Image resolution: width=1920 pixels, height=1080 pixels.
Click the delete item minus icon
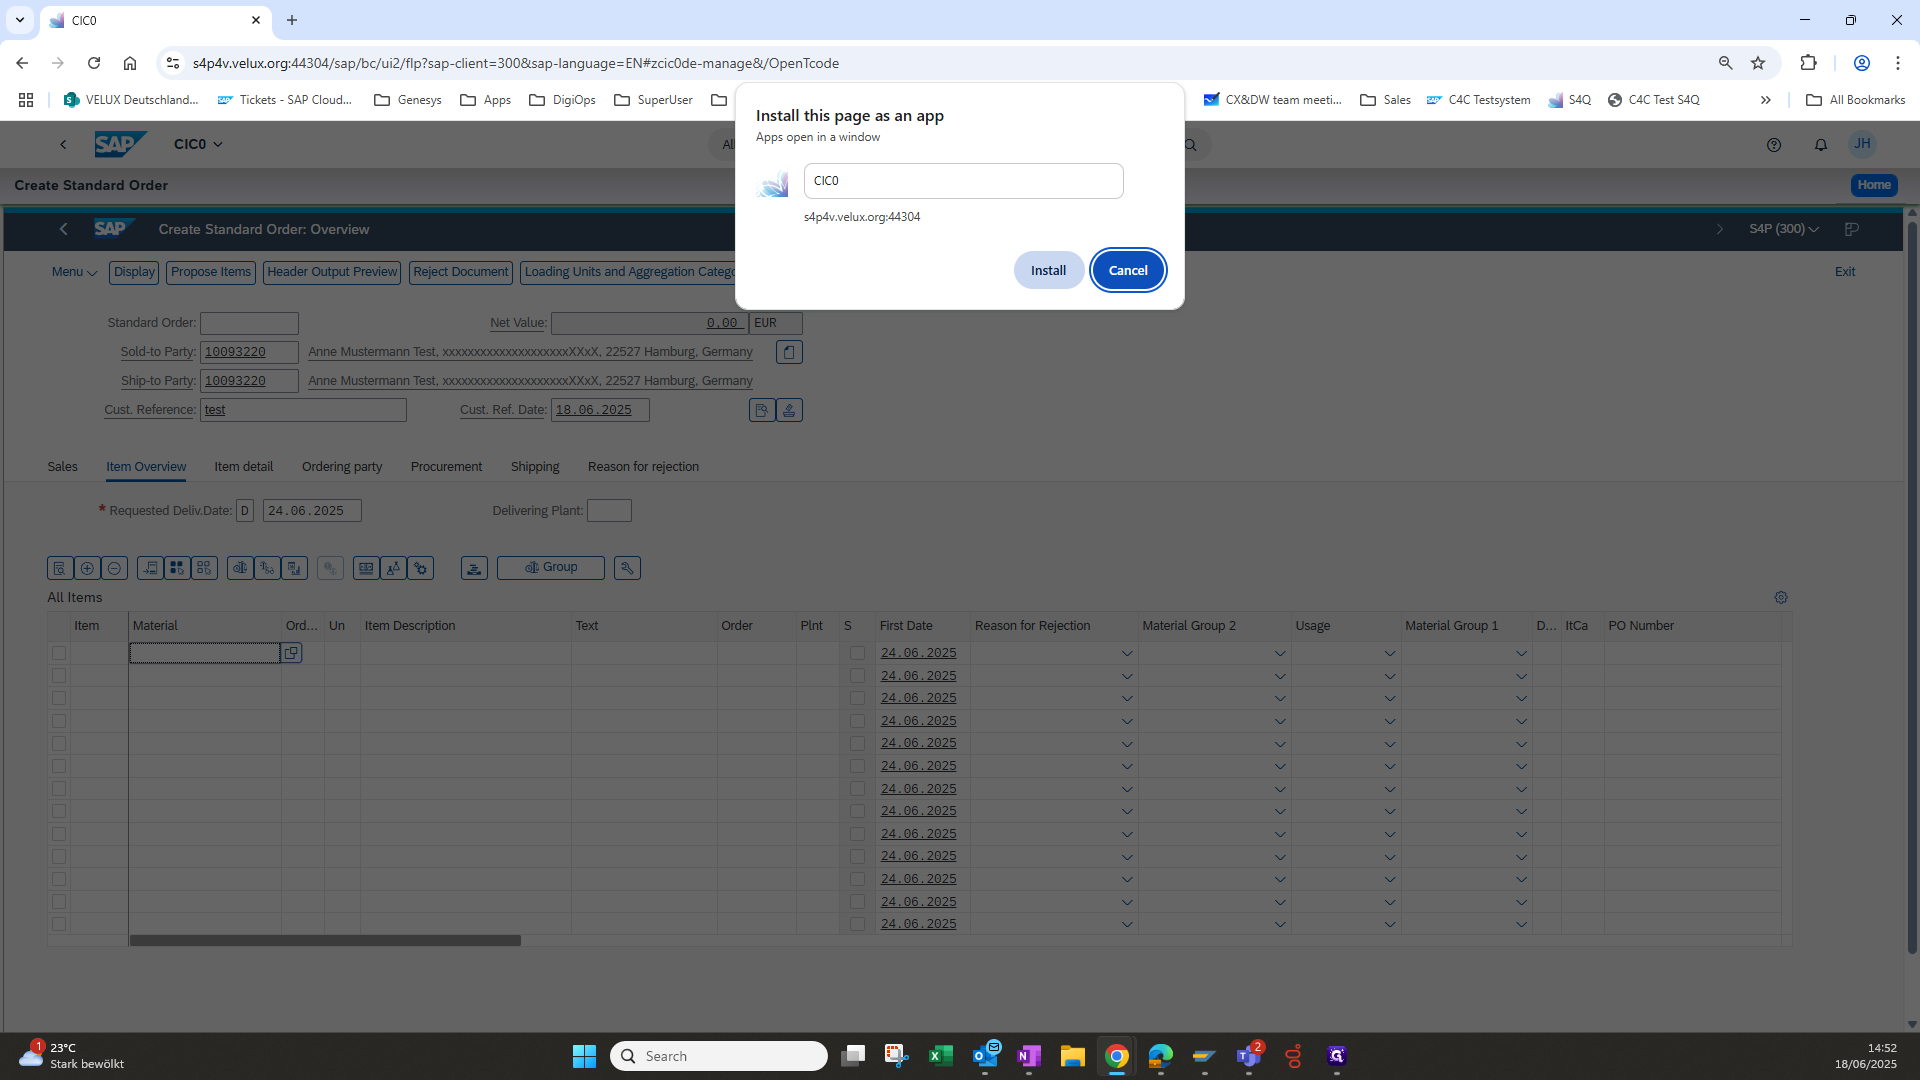(114, 568)
